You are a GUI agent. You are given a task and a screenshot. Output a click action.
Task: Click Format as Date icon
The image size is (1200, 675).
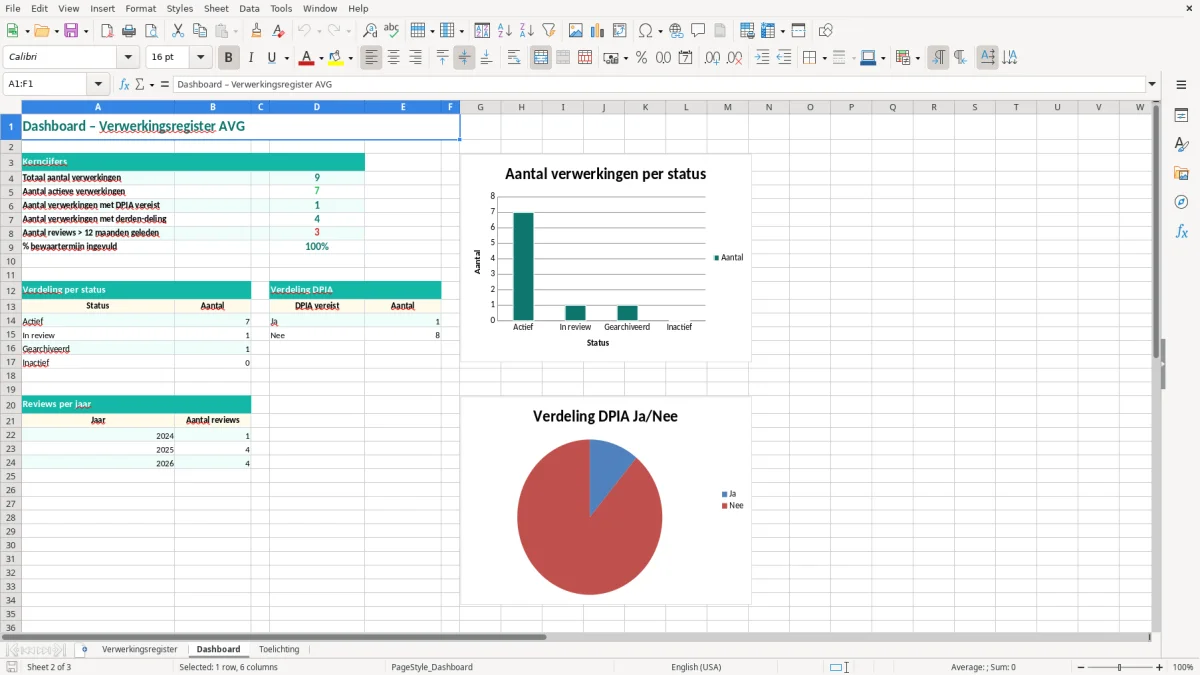click(686, 58)
